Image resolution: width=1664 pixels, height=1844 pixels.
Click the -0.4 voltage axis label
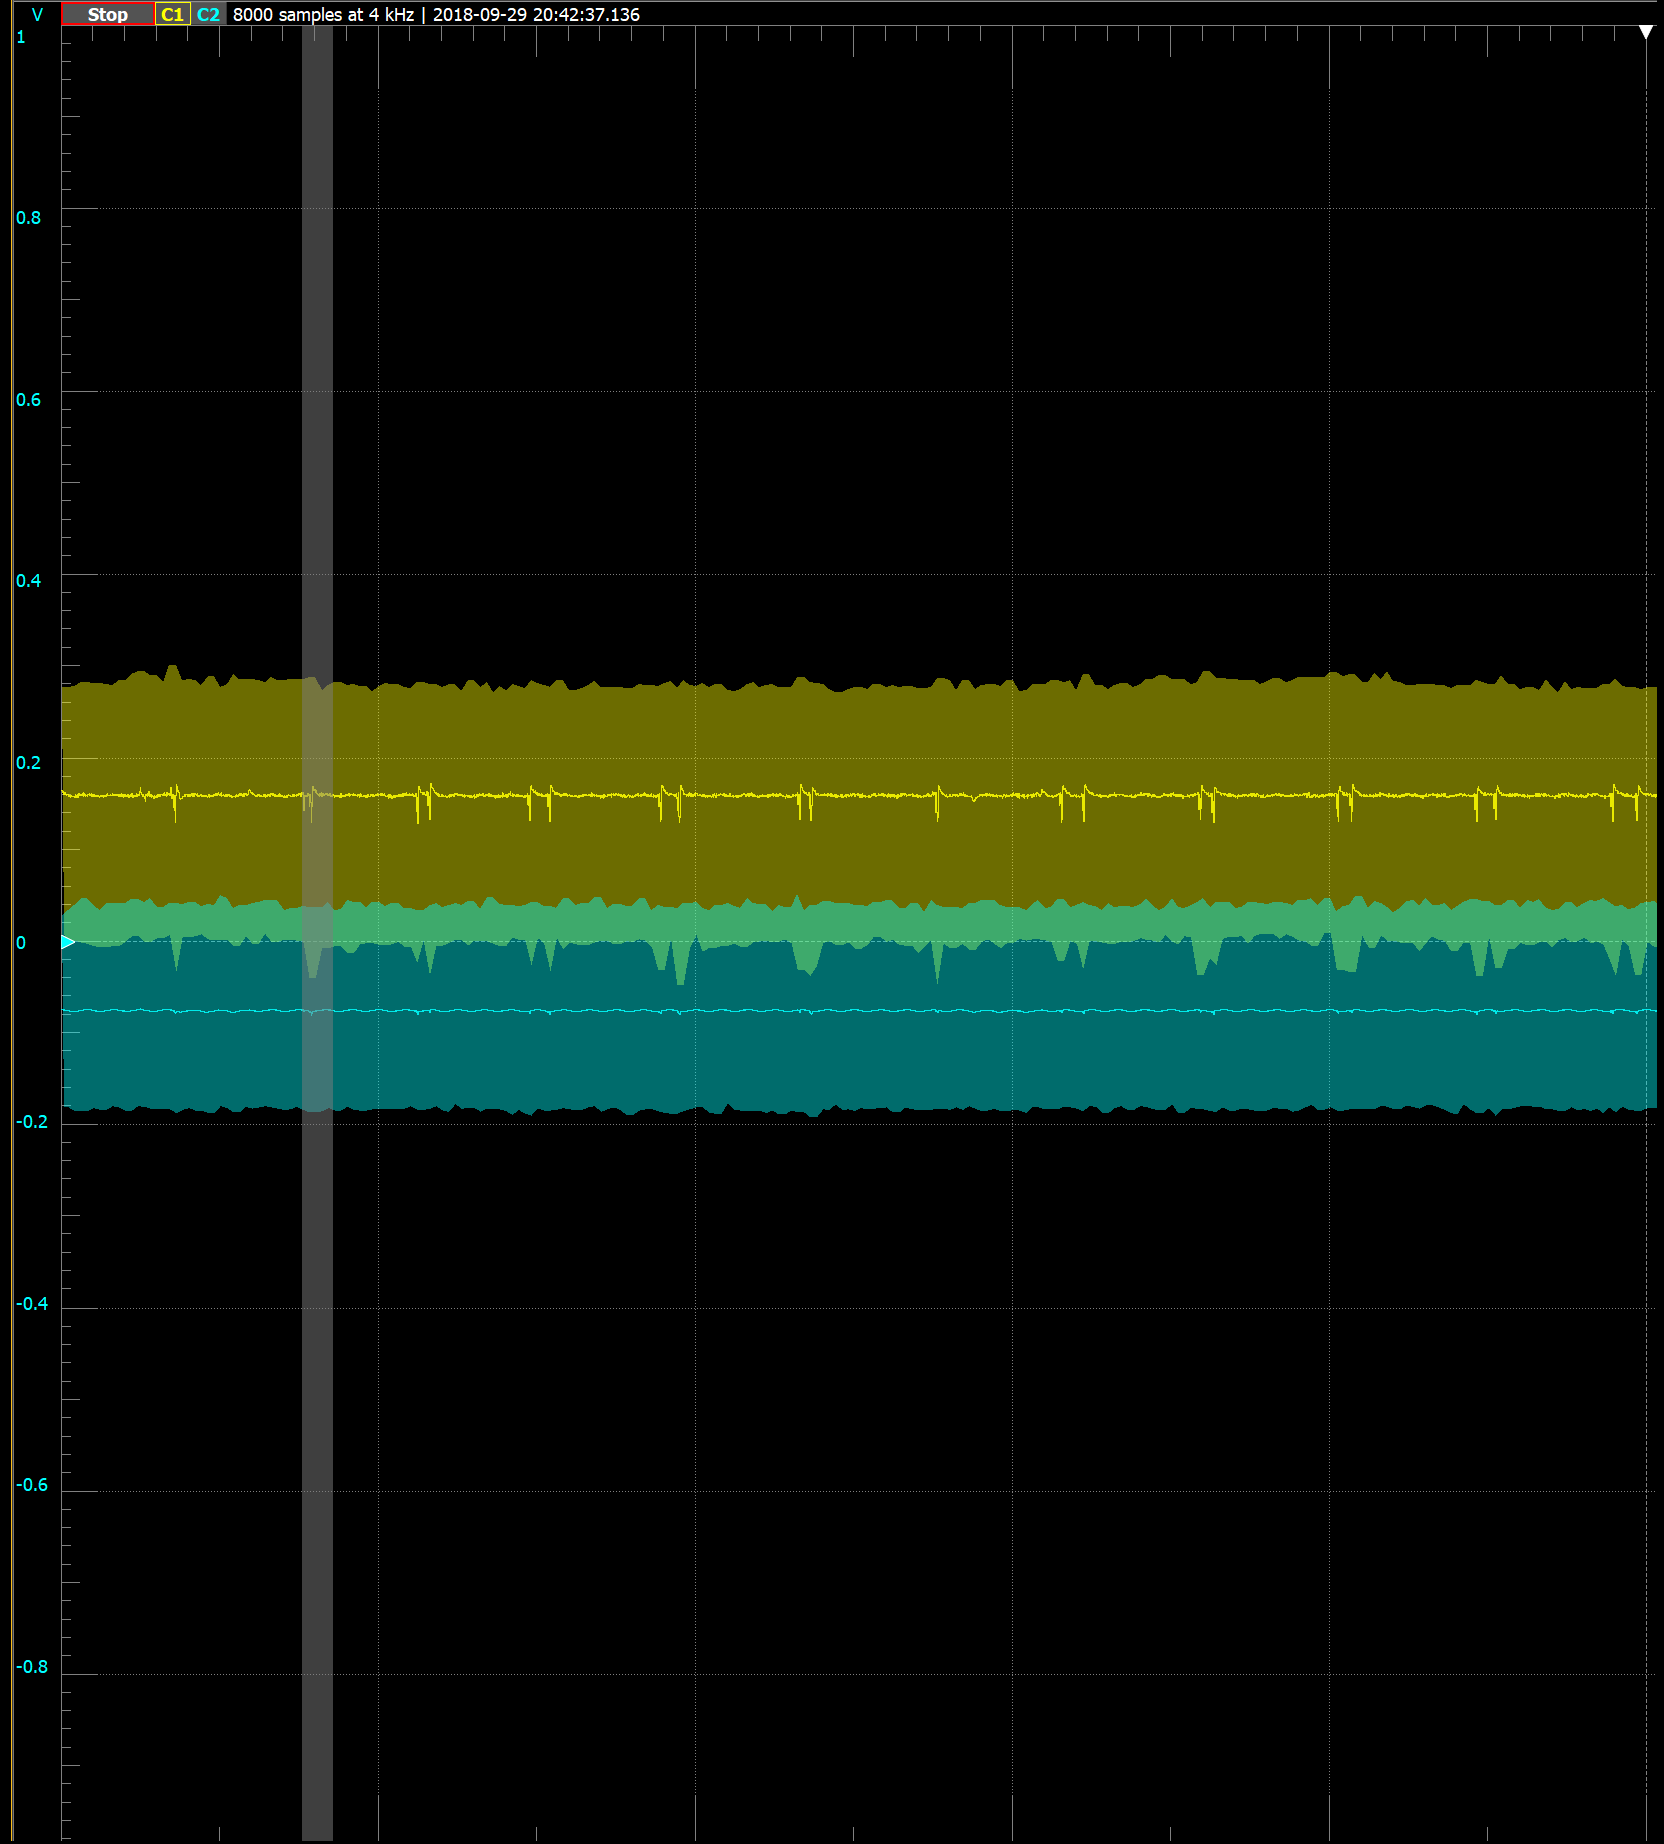[x=32, y=1304]
